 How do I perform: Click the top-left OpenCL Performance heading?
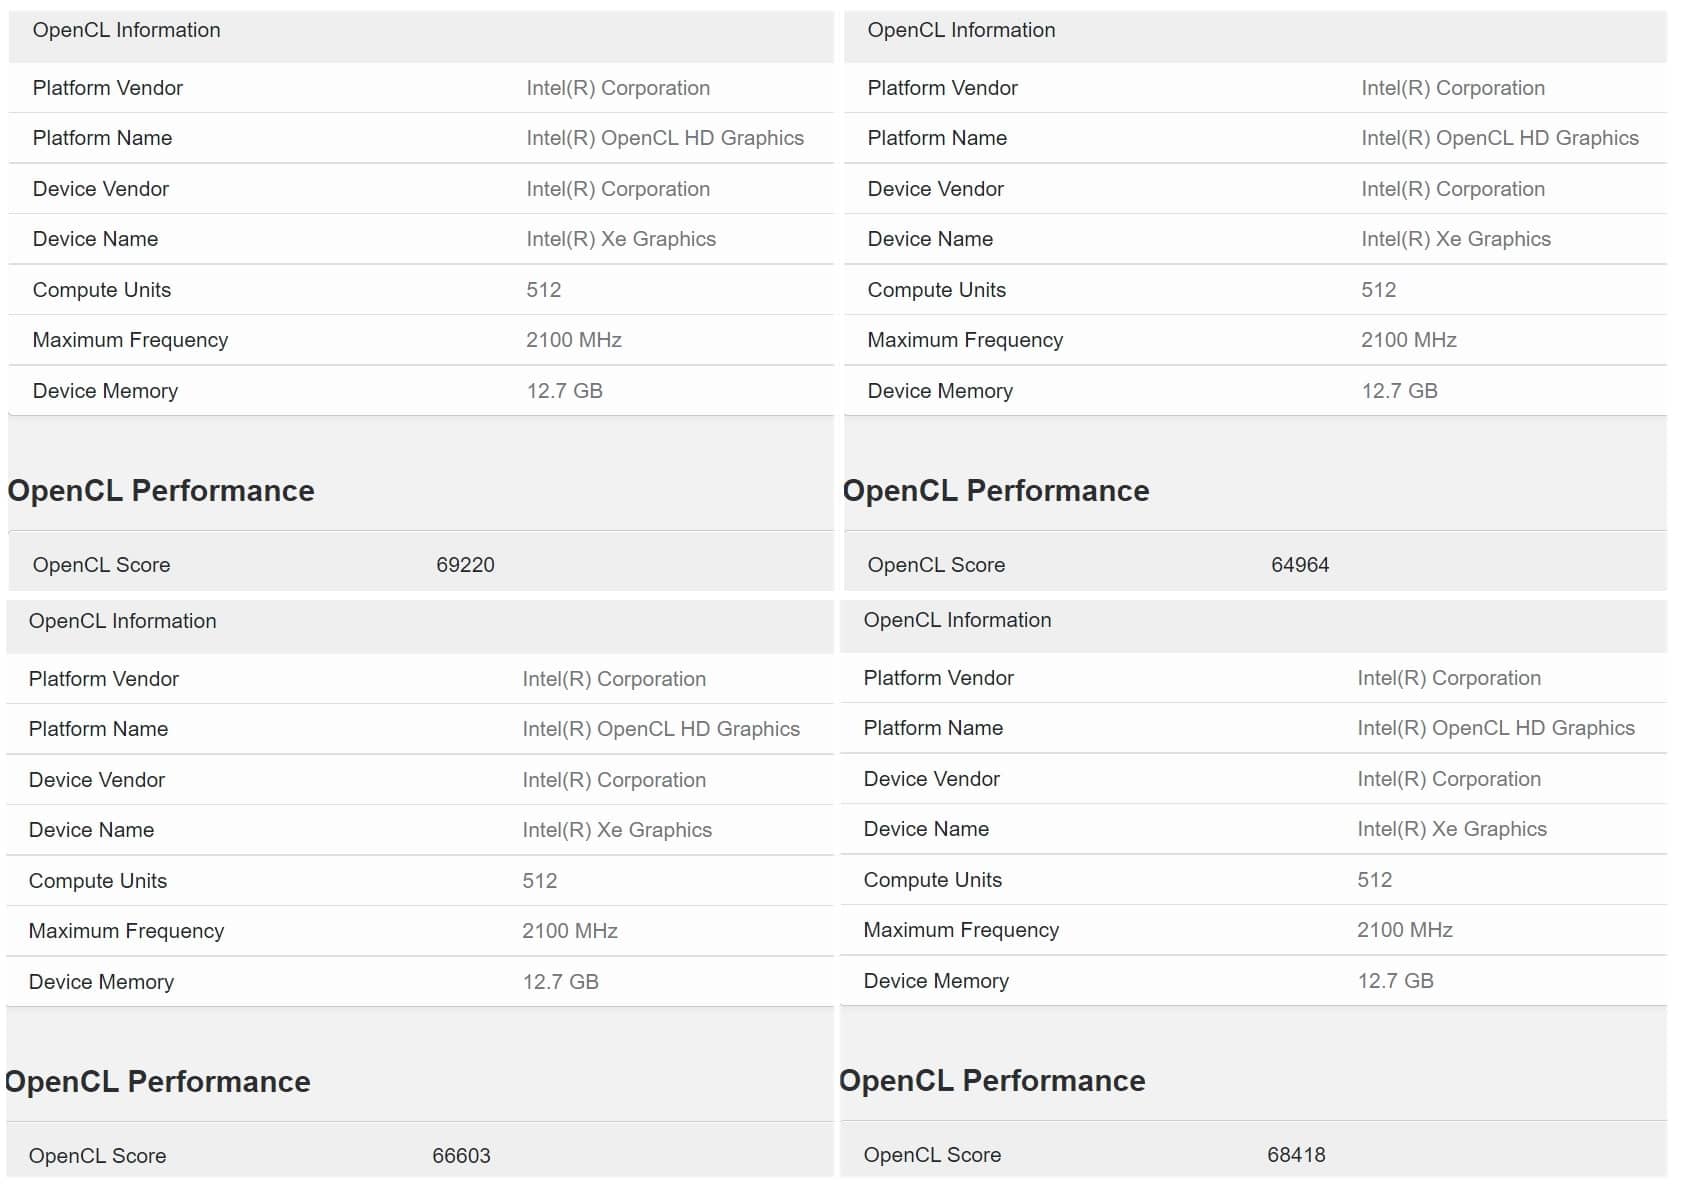click(x=161, y=491)
